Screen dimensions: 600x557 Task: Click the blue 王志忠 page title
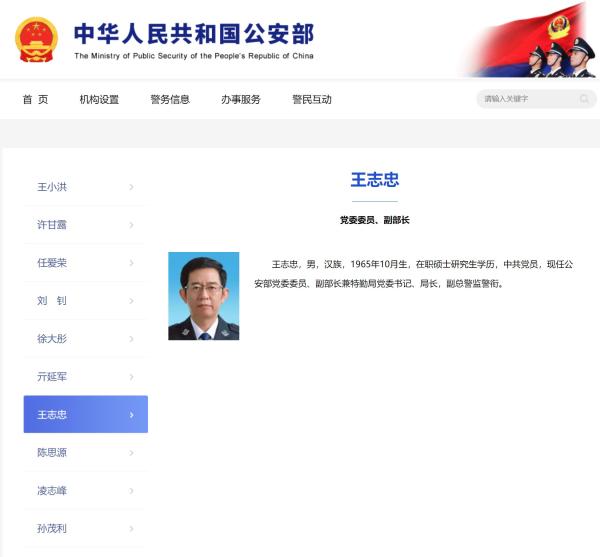[x=375, y=180]
